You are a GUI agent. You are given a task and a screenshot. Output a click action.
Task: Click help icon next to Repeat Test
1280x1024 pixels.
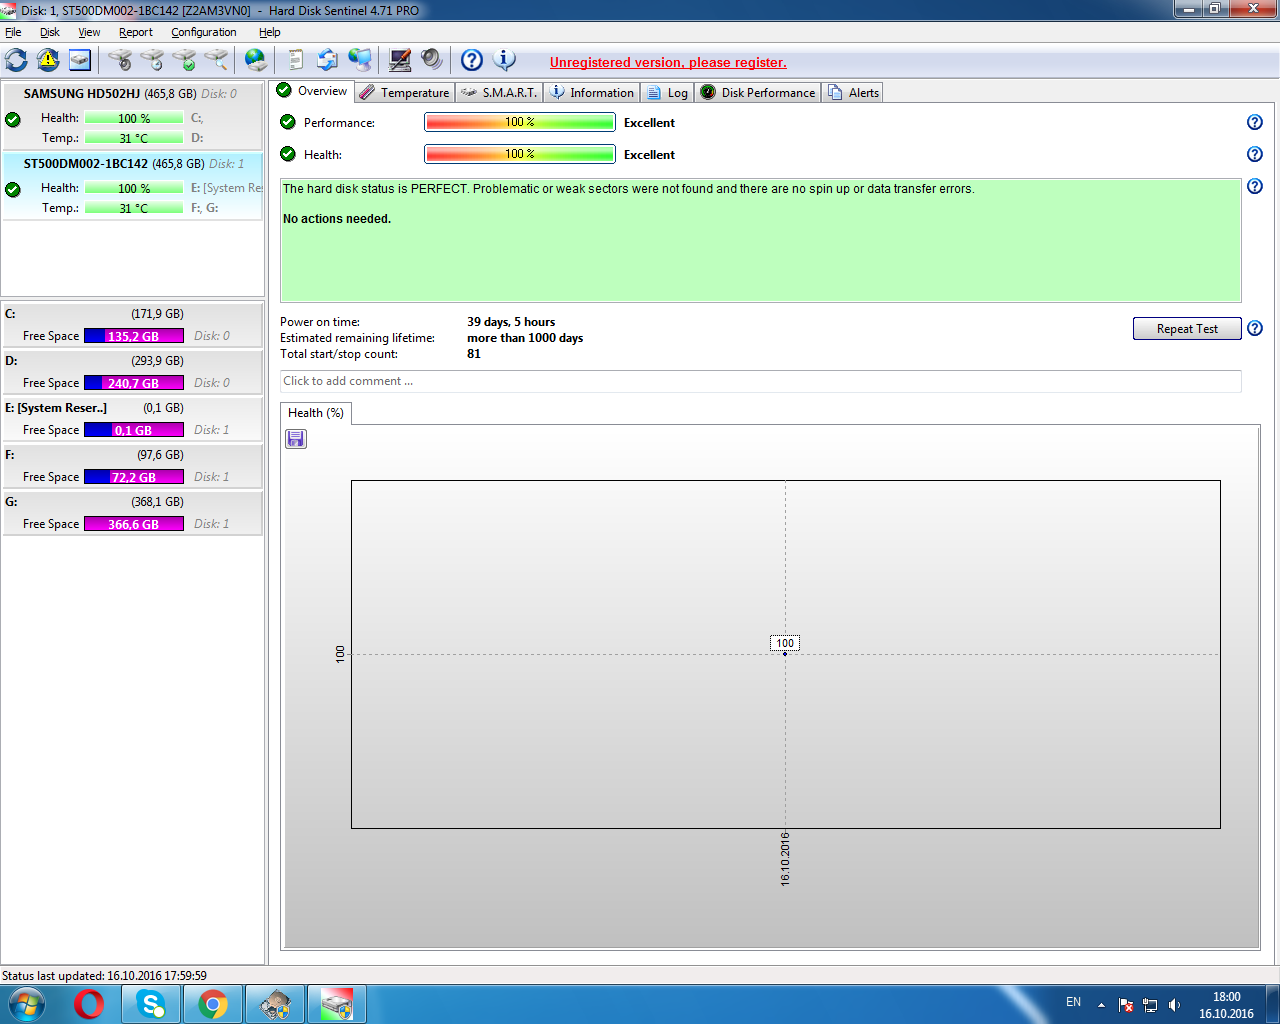coord(1255,328)
